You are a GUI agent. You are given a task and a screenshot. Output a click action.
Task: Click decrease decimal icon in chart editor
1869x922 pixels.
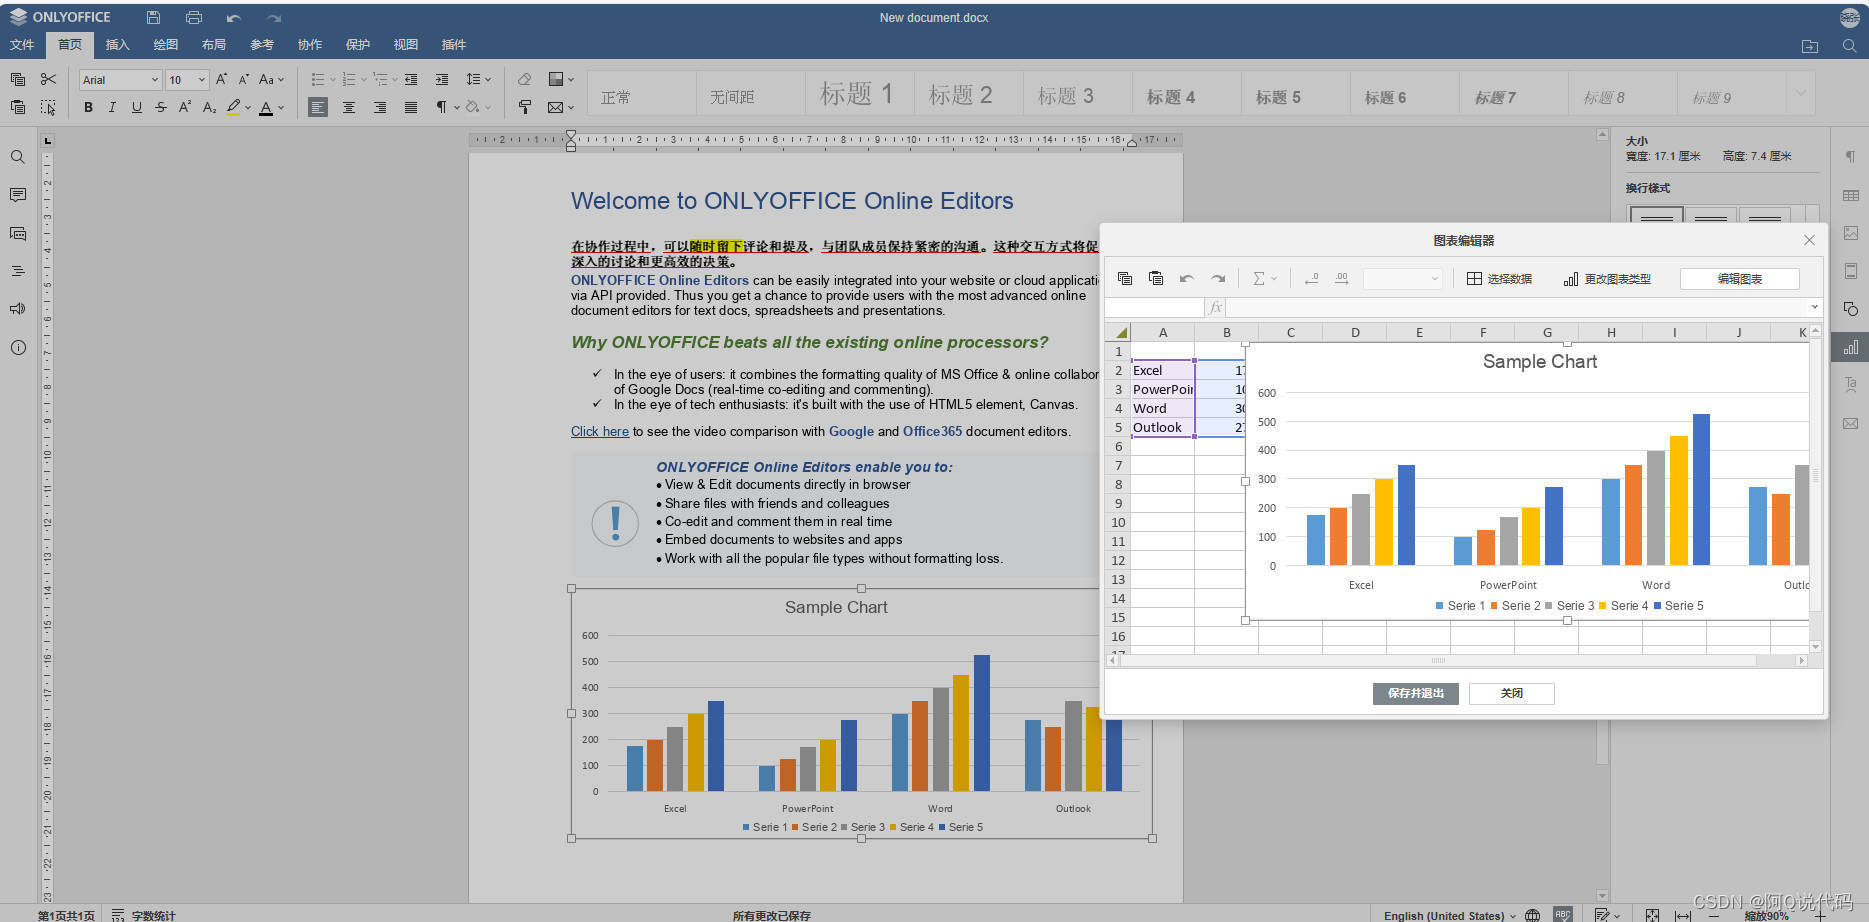tap(1311, 278)
